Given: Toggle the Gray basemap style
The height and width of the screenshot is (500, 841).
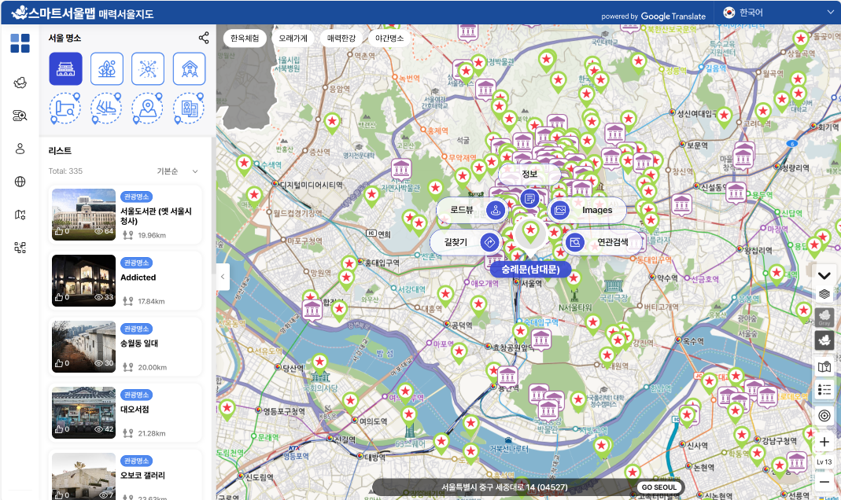Looking at the screenshot, I should click(x=824, y=317).
